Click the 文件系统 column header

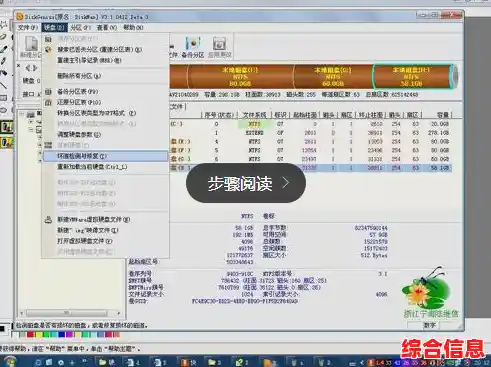[x=254, y=115]
